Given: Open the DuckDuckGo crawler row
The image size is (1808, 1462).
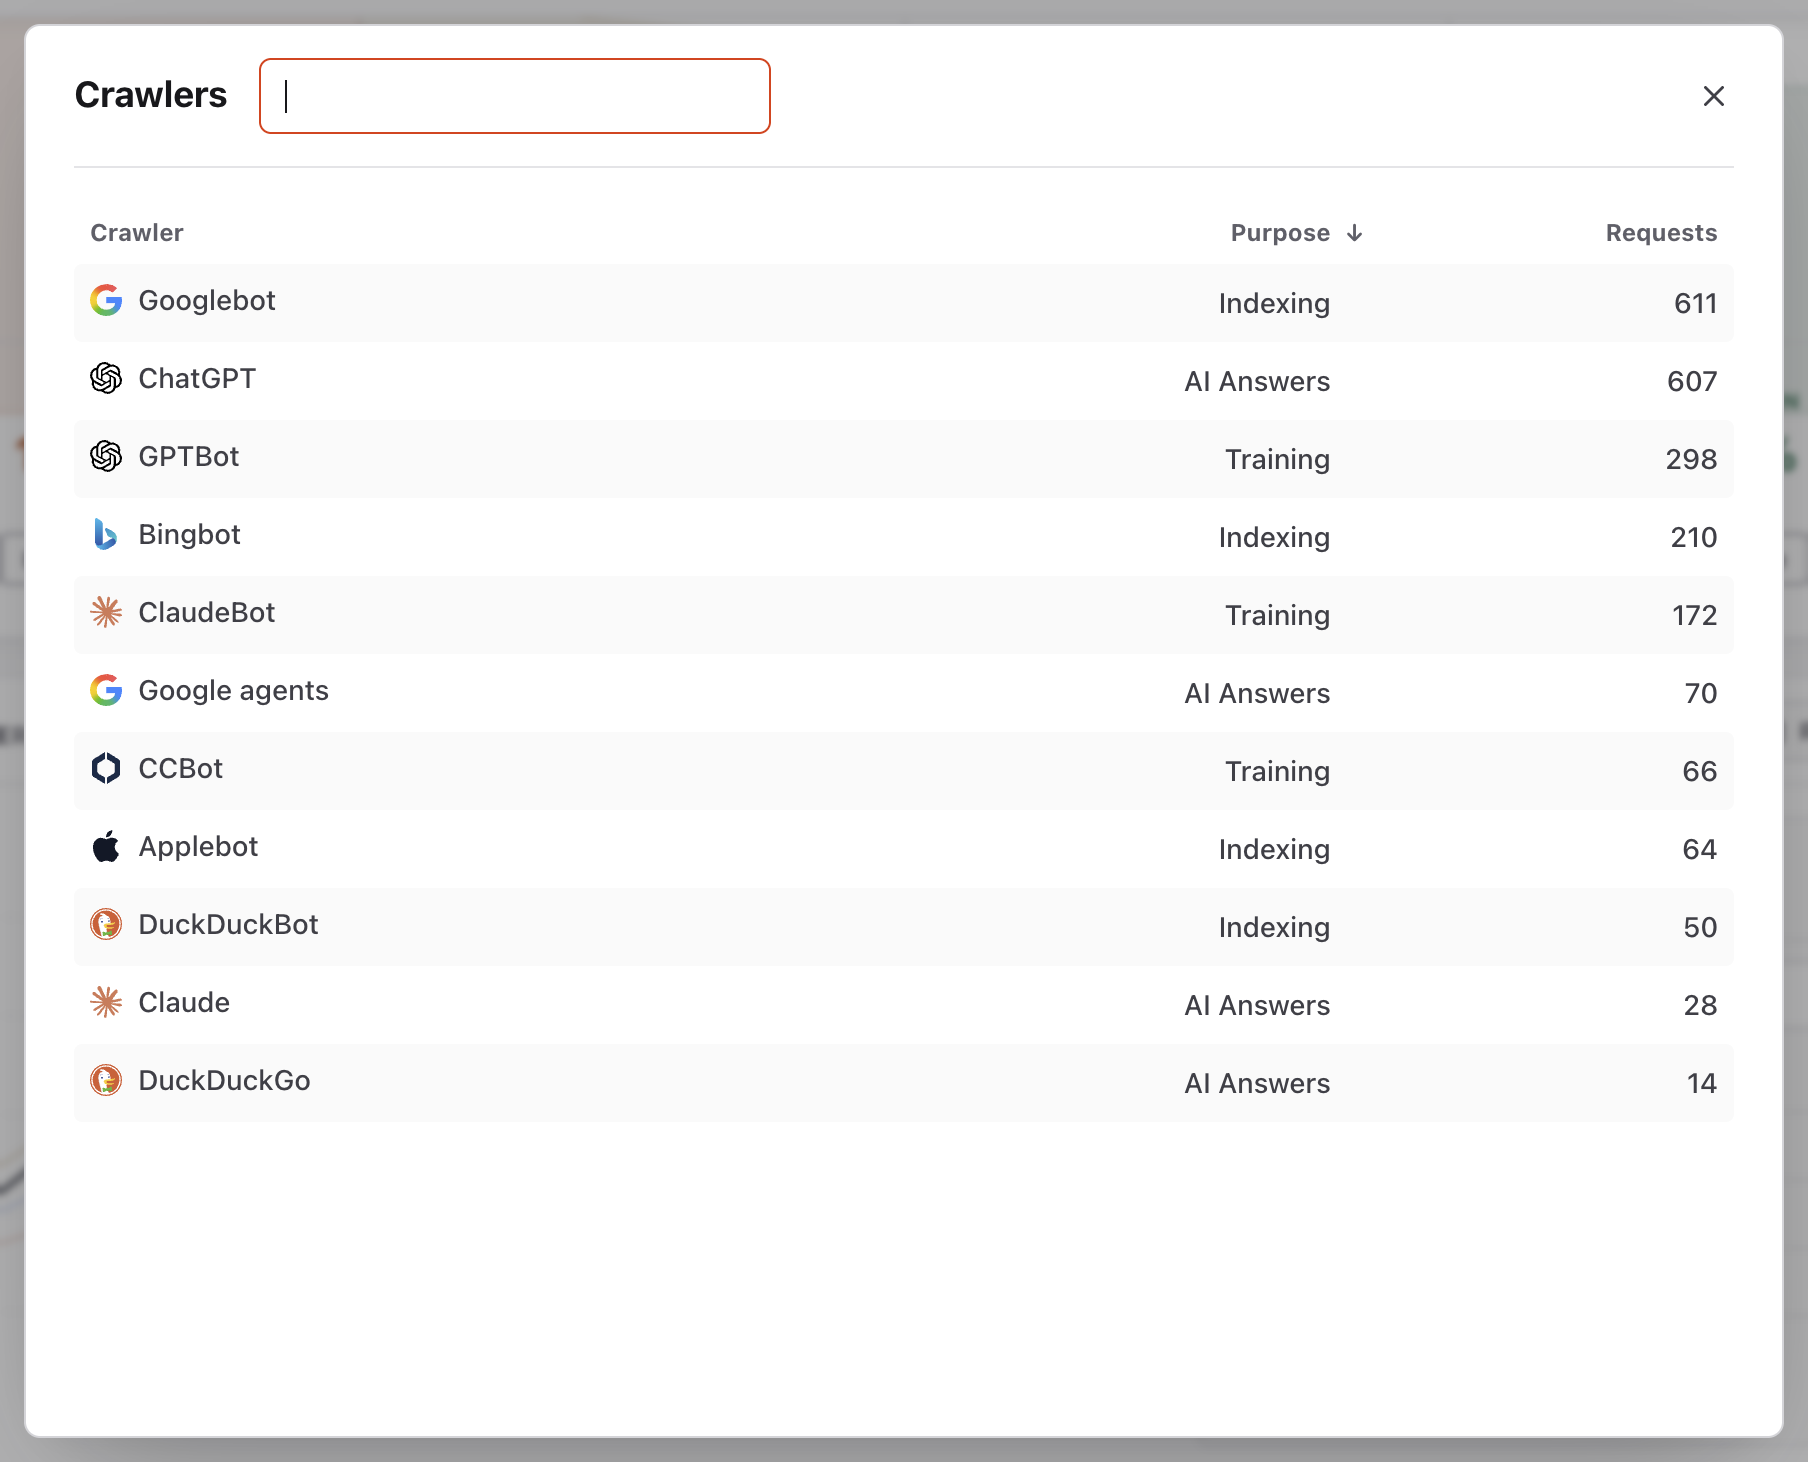Looking at the screenshot, I should 904,1083.
